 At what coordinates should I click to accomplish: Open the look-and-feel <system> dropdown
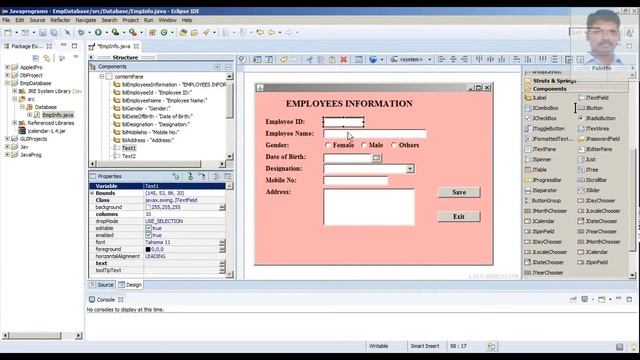pos(429,60)
